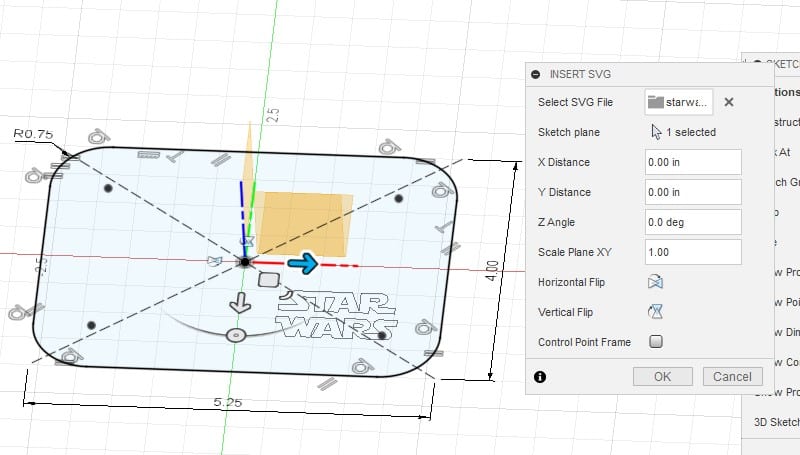800x455 pixels.
Task: Click the planar move square manipulator
Action: point(269,280)
